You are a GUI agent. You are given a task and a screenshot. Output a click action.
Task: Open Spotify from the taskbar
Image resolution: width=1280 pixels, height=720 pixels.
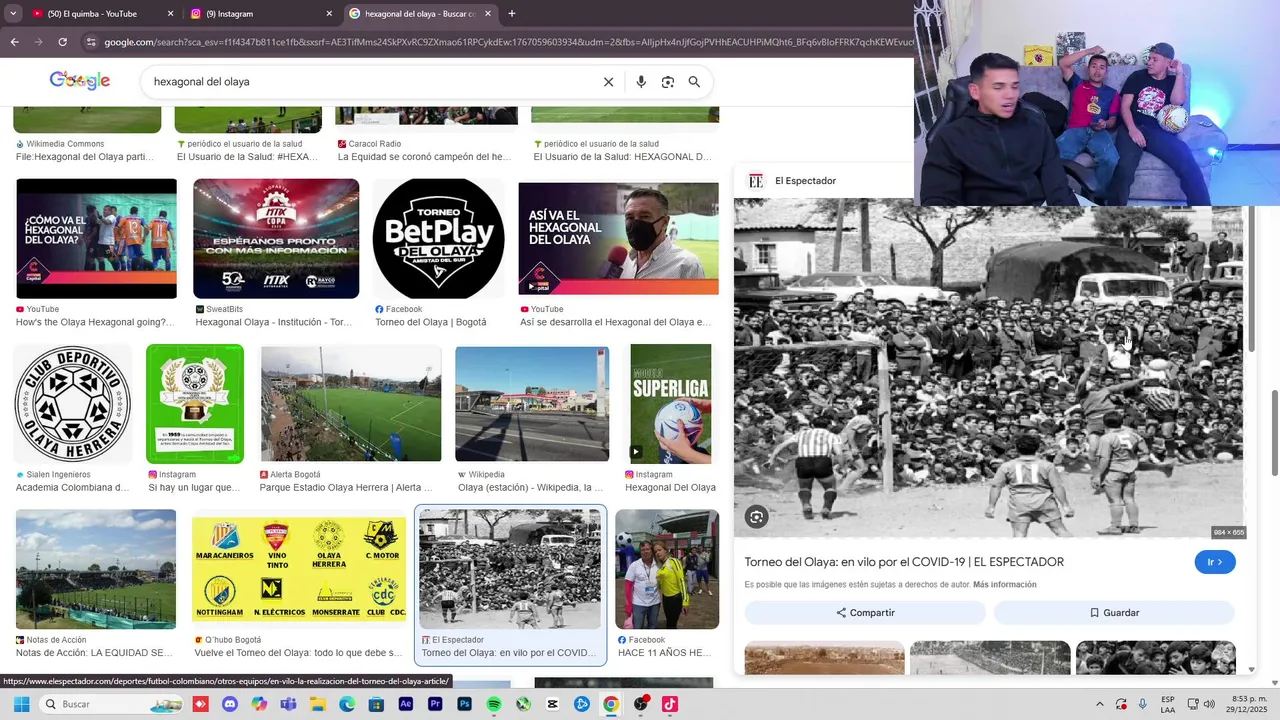pyautogui.click(x=494, y=704)
